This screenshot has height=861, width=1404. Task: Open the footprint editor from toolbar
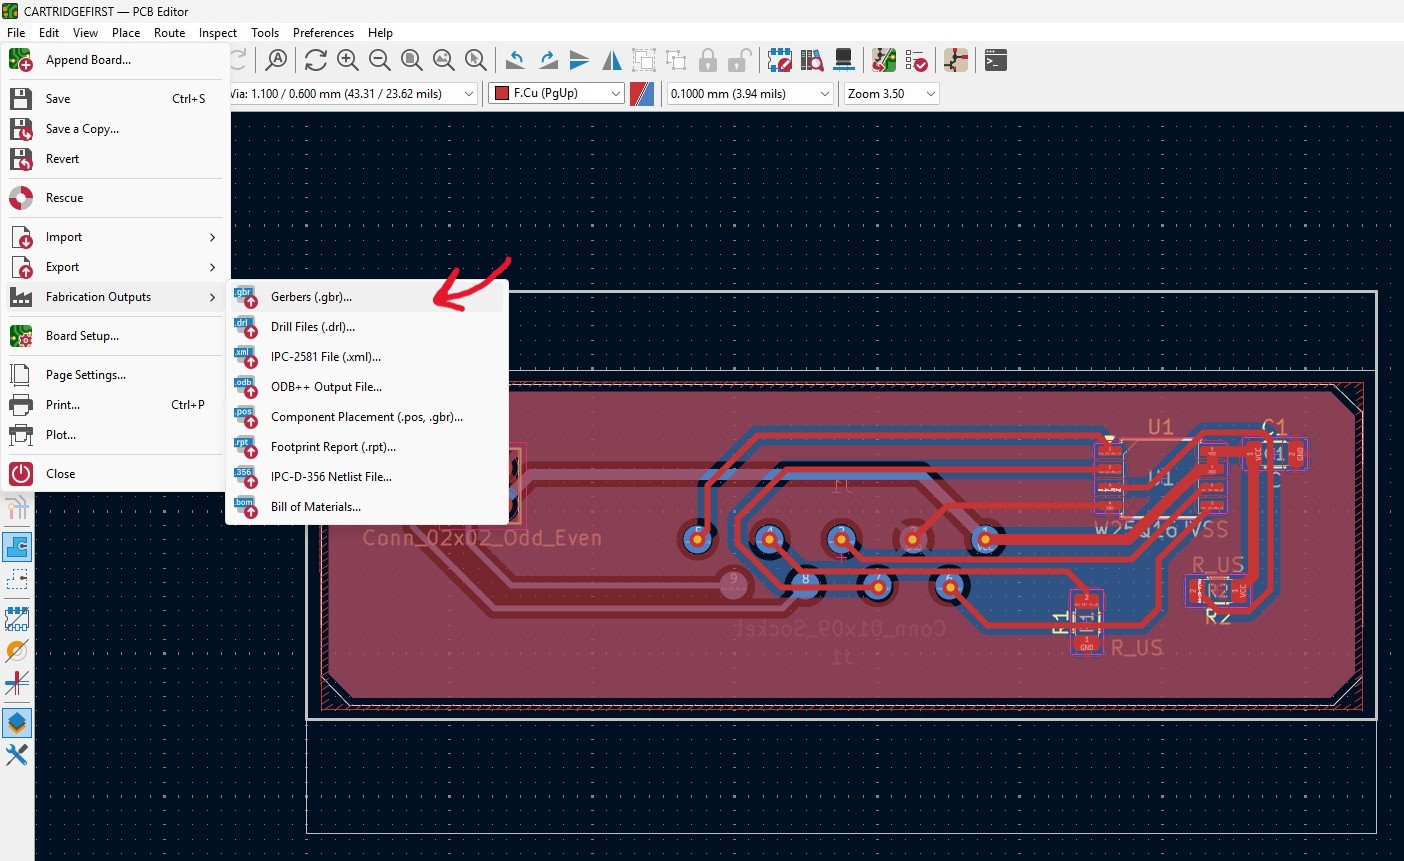[x=780, y=61]
